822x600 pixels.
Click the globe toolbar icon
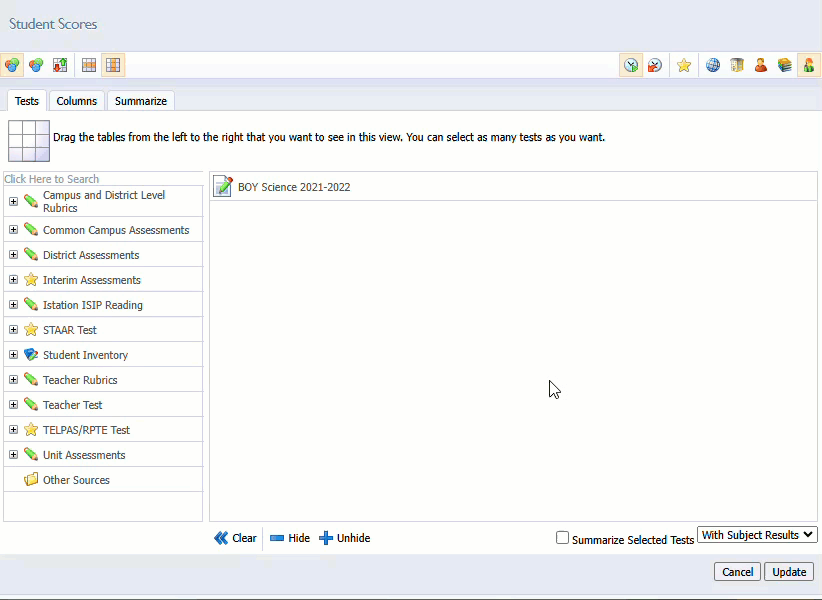713,65
